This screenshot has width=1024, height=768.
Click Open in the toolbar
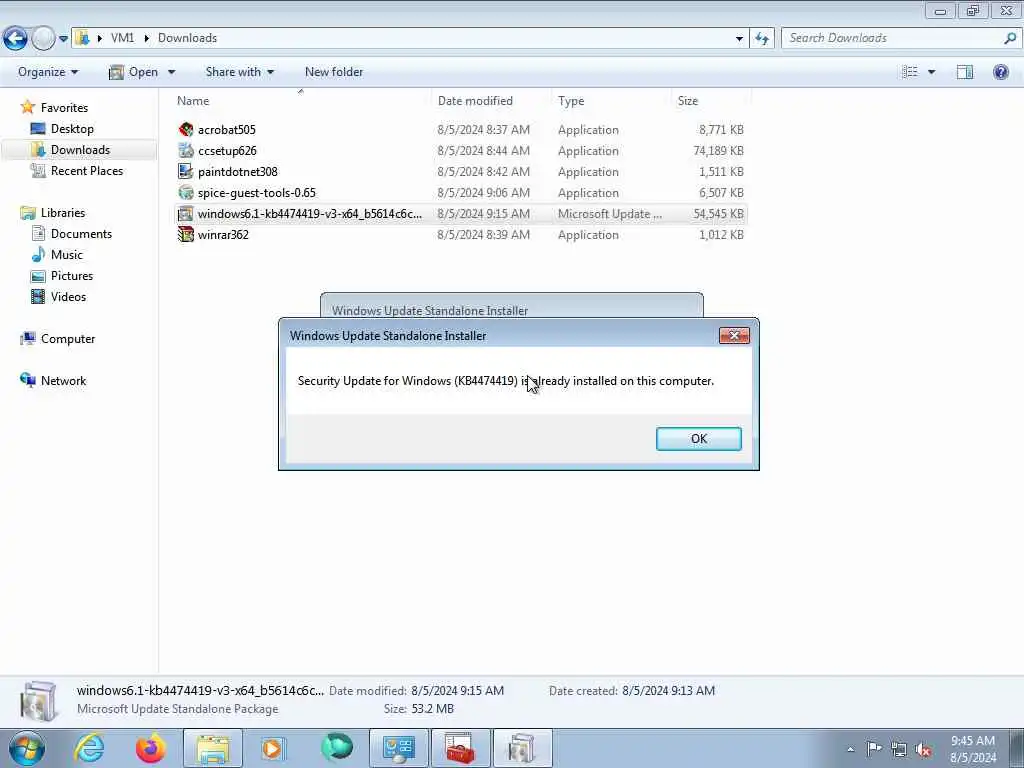[134, 72]
